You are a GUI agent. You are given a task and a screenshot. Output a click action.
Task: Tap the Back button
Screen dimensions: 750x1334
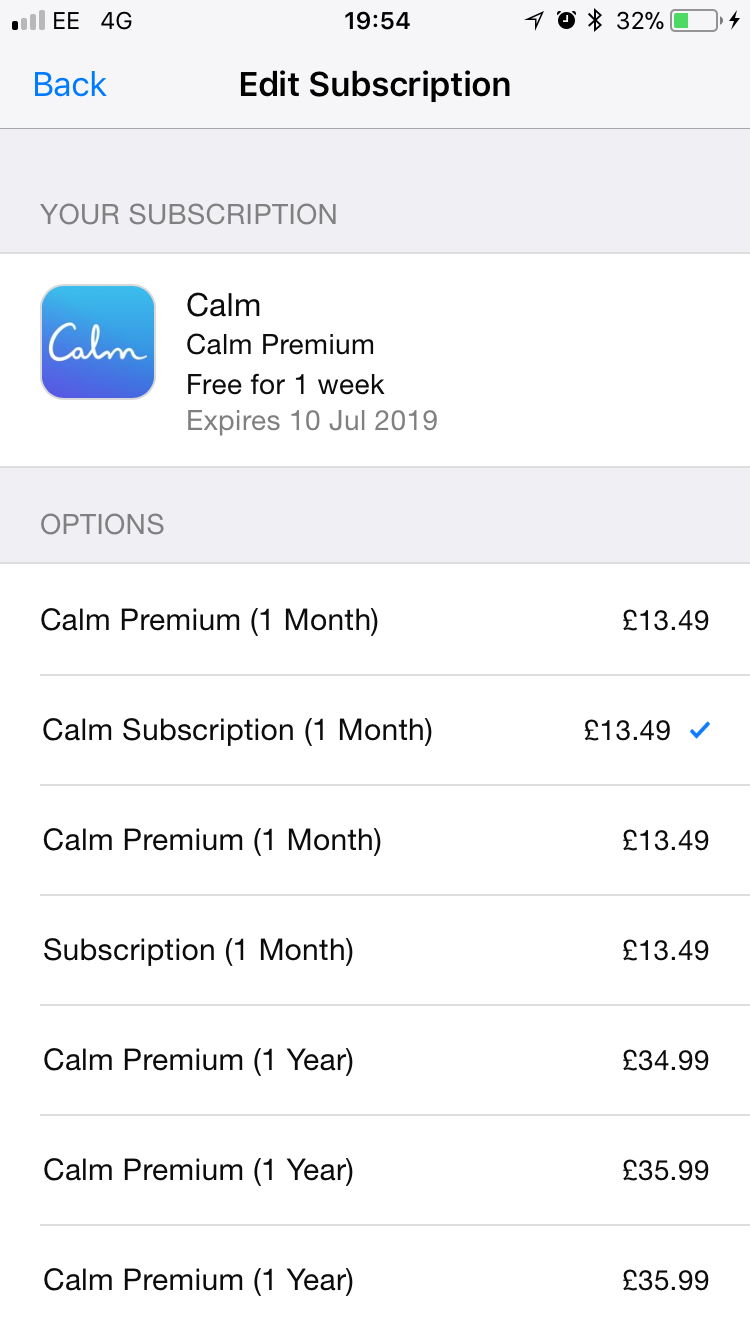coord(70,85)
